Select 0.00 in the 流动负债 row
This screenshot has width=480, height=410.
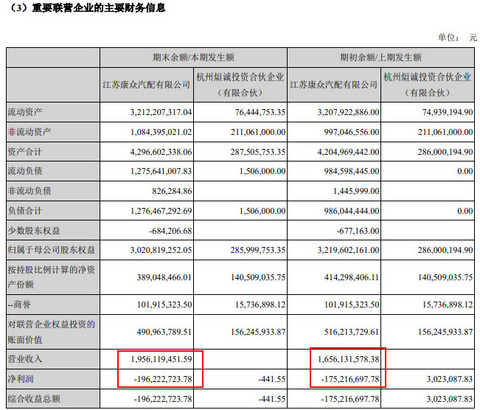pos(465,171)
